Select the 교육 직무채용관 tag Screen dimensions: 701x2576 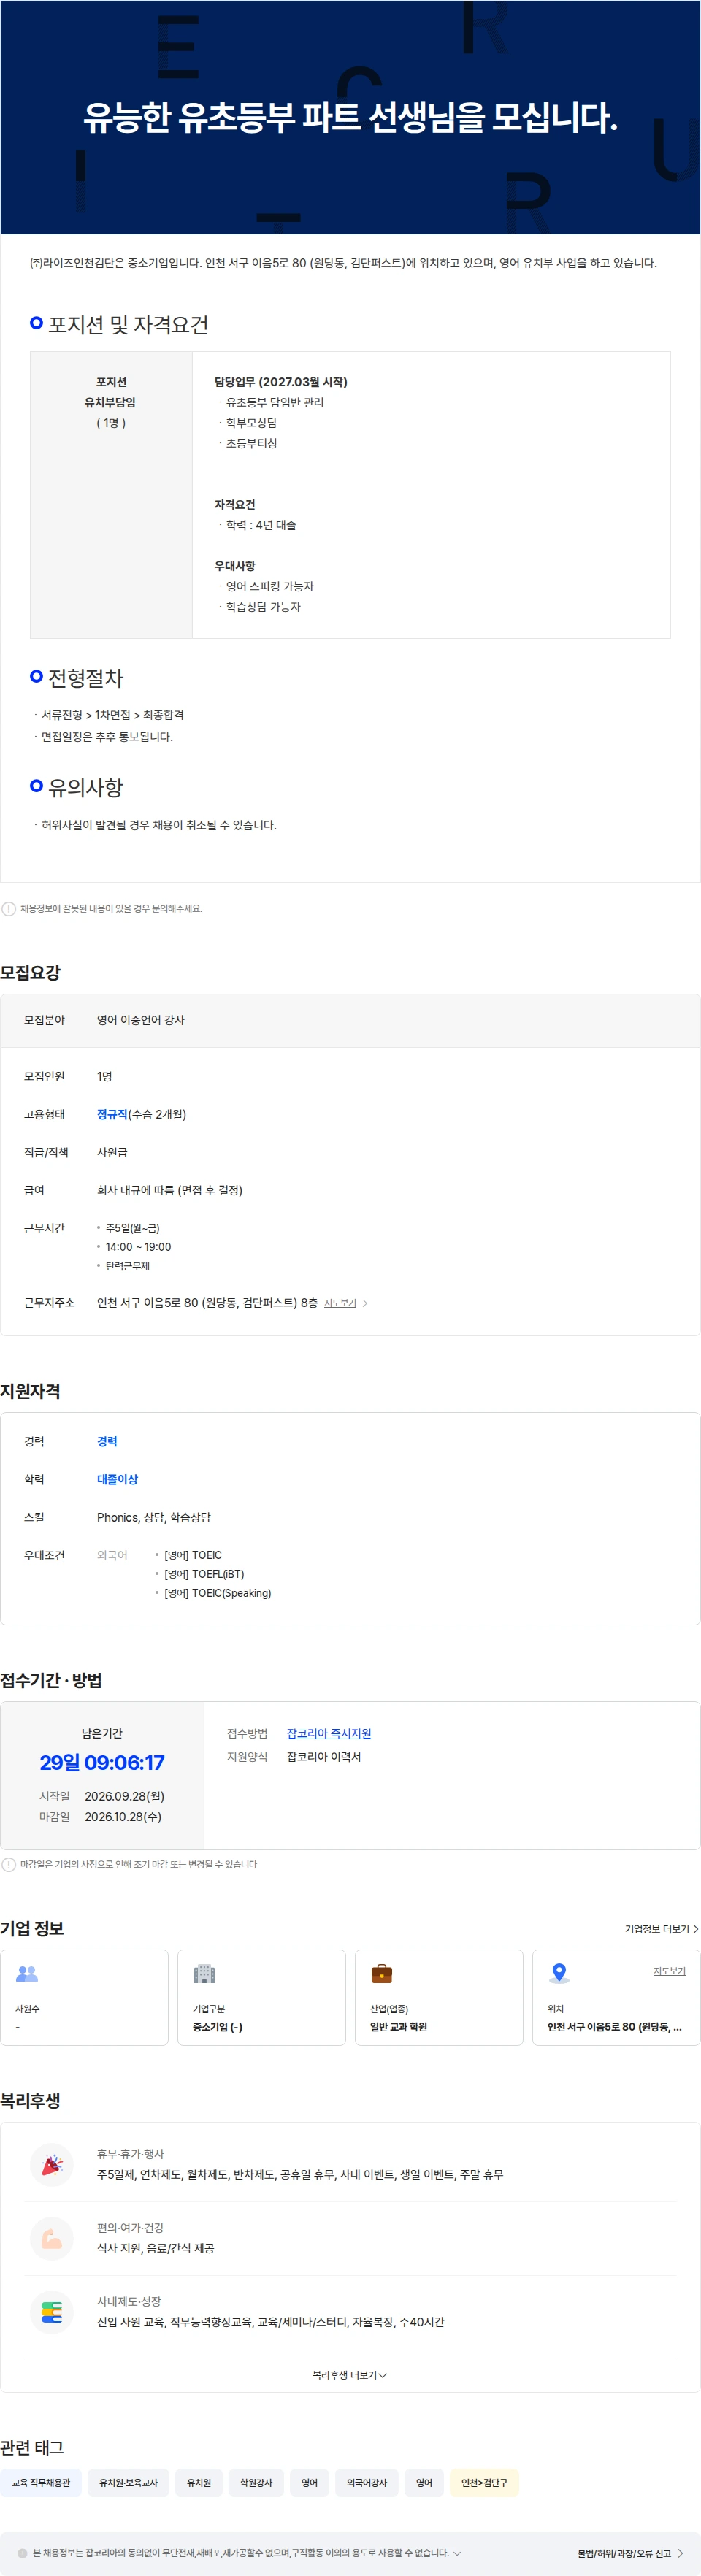point(41,2483)
